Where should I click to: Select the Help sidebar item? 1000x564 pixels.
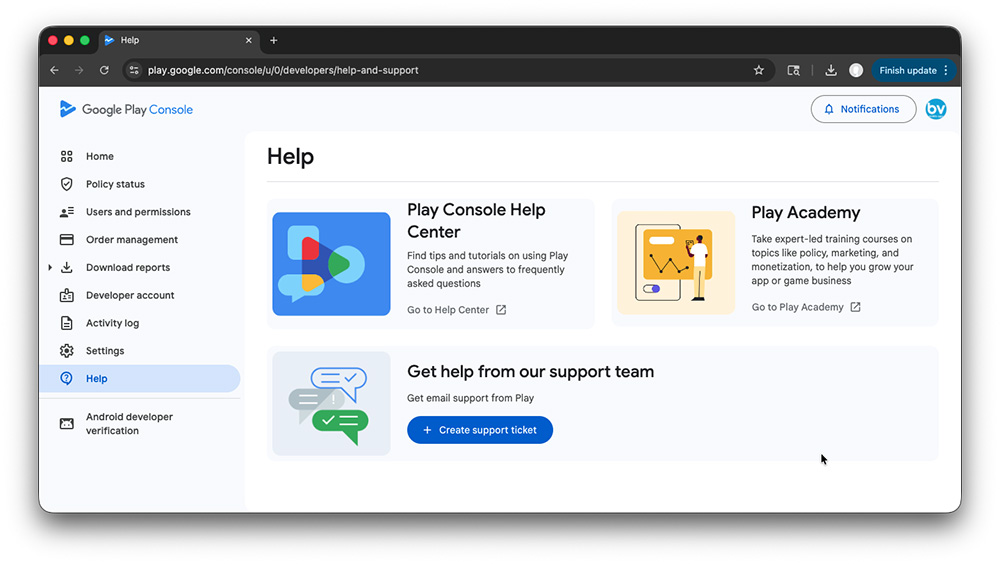coord(140,378)
